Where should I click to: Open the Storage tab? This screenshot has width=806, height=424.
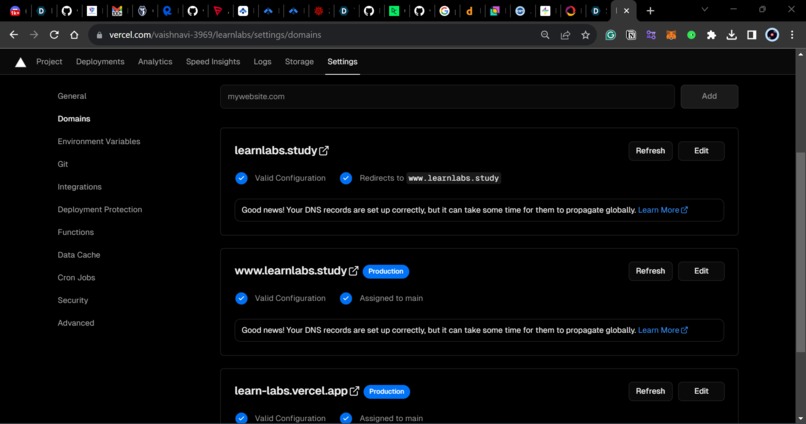click(299, 62)
